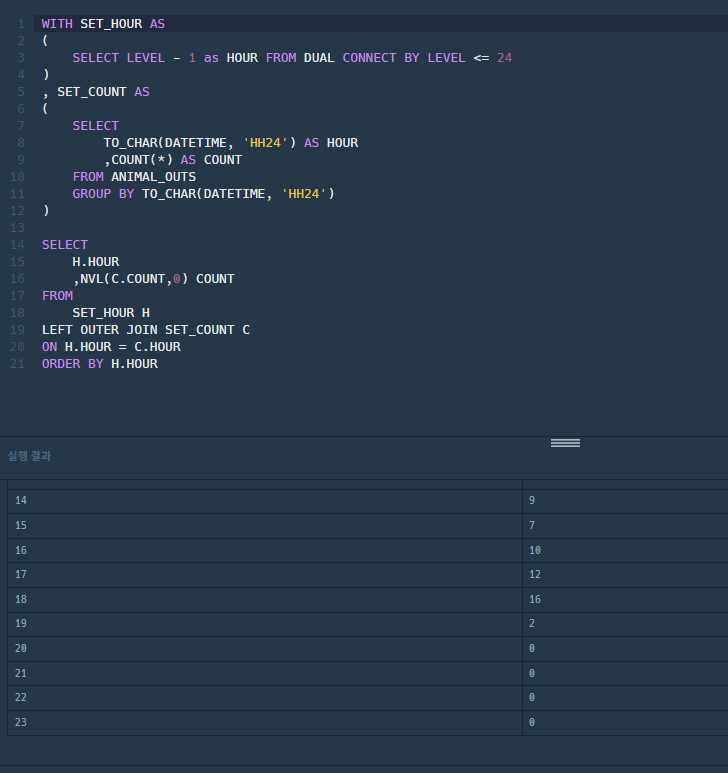Click count value 2 in hour 19 row
728x773 pixels.
532,624
